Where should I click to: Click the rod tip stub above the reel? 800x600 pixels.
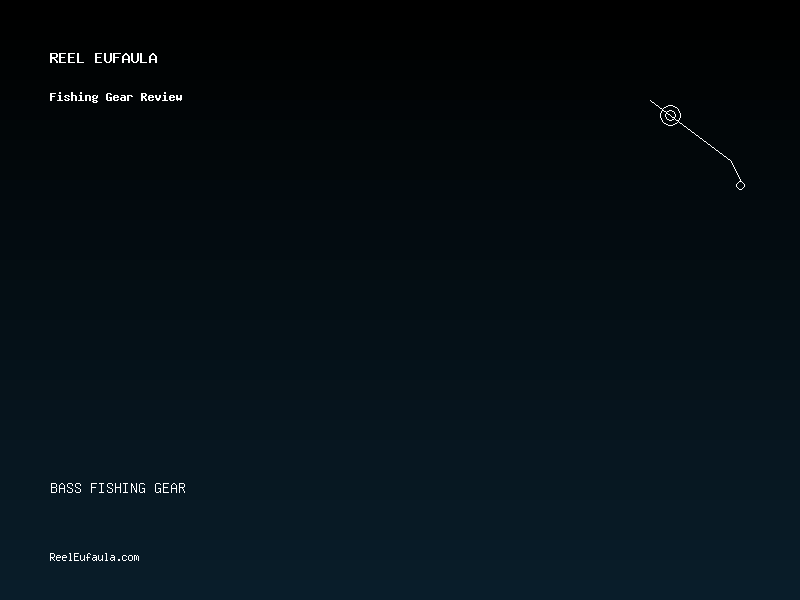pos(655,104)
